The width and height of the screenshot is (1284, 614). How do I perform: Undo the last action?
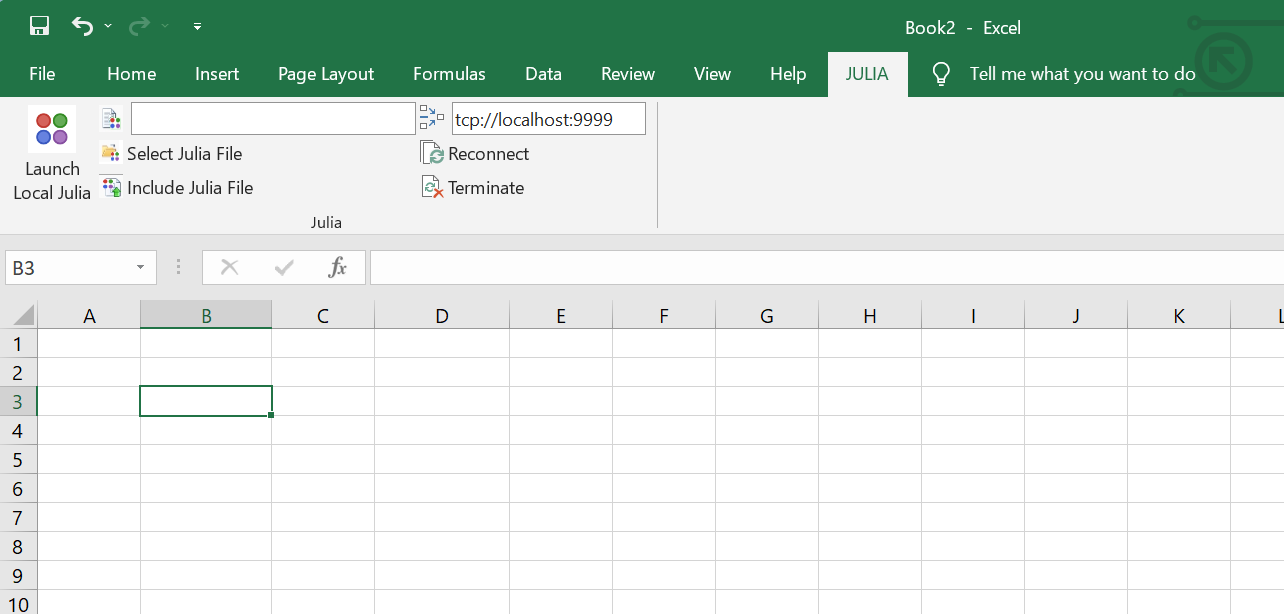tap(82, 26)
